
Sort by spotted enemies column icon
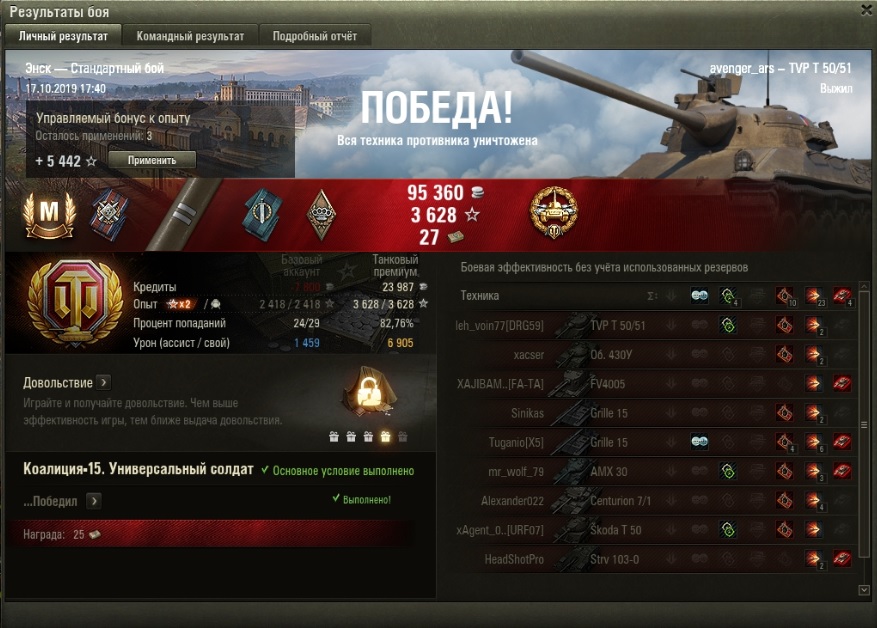click(x=699, y=295)
